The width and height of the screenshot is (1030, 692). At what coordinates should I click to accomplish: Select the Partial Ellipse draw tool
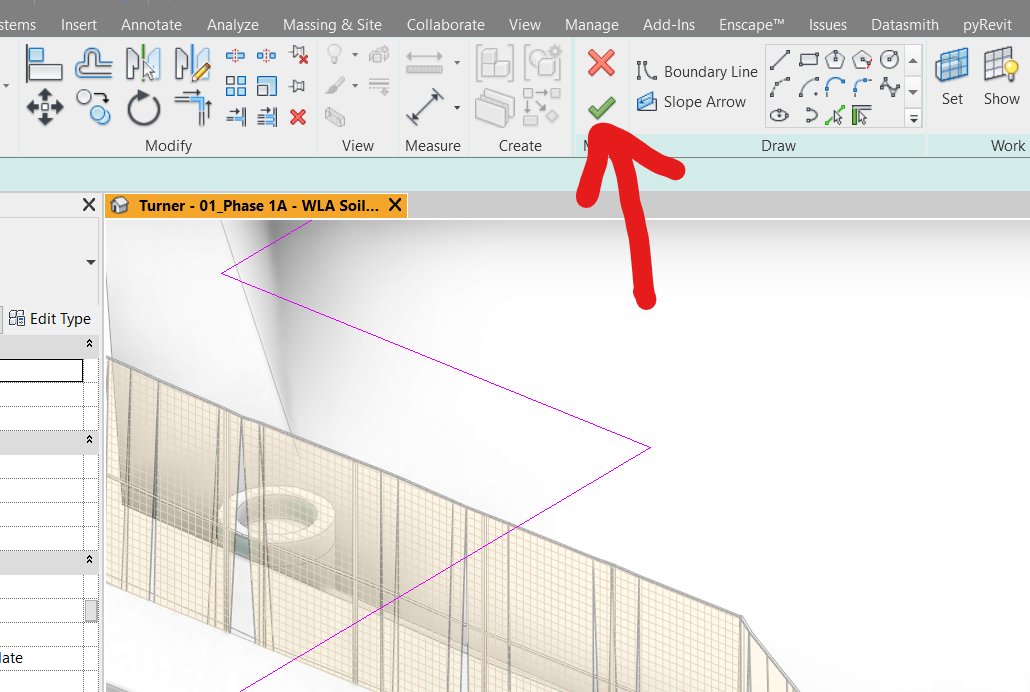tap(809, 116)
